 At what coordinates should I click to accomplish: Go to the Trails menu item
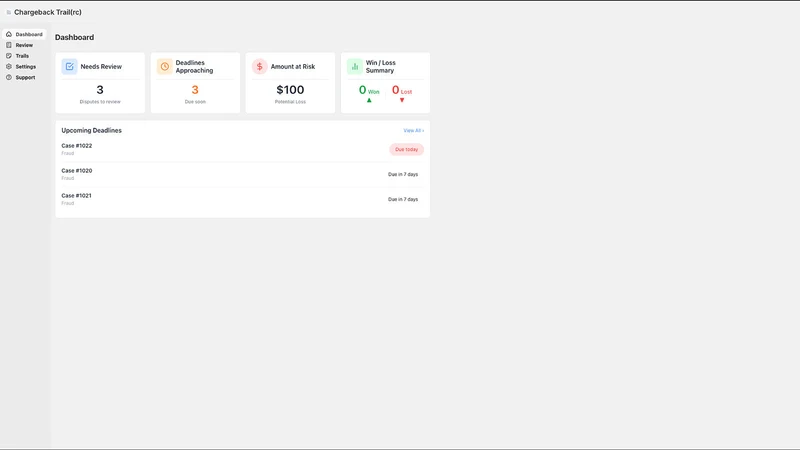tap(24, 56)
